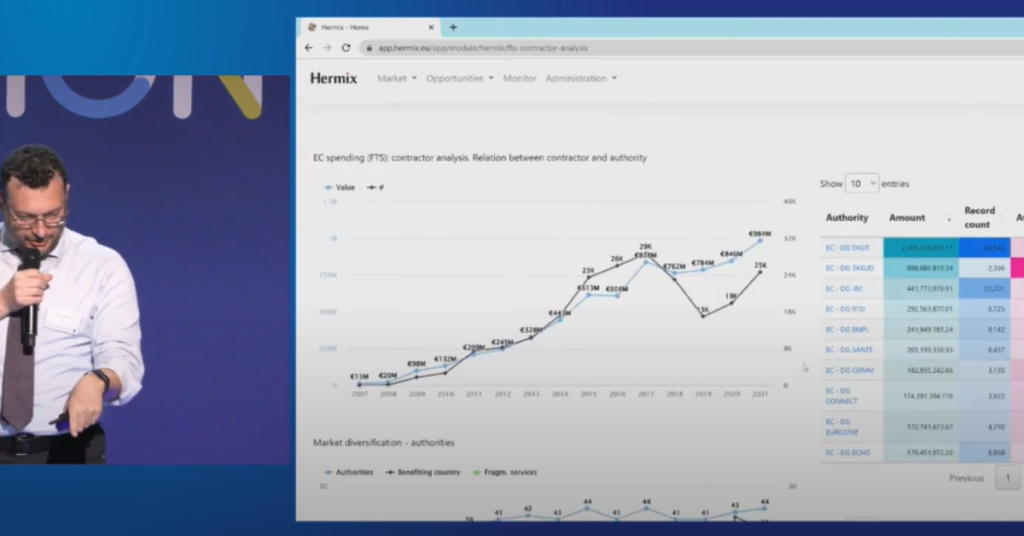Toggle the Value series in chart legend
This screenshot has width=1024, height=536.
pos(339,187)
